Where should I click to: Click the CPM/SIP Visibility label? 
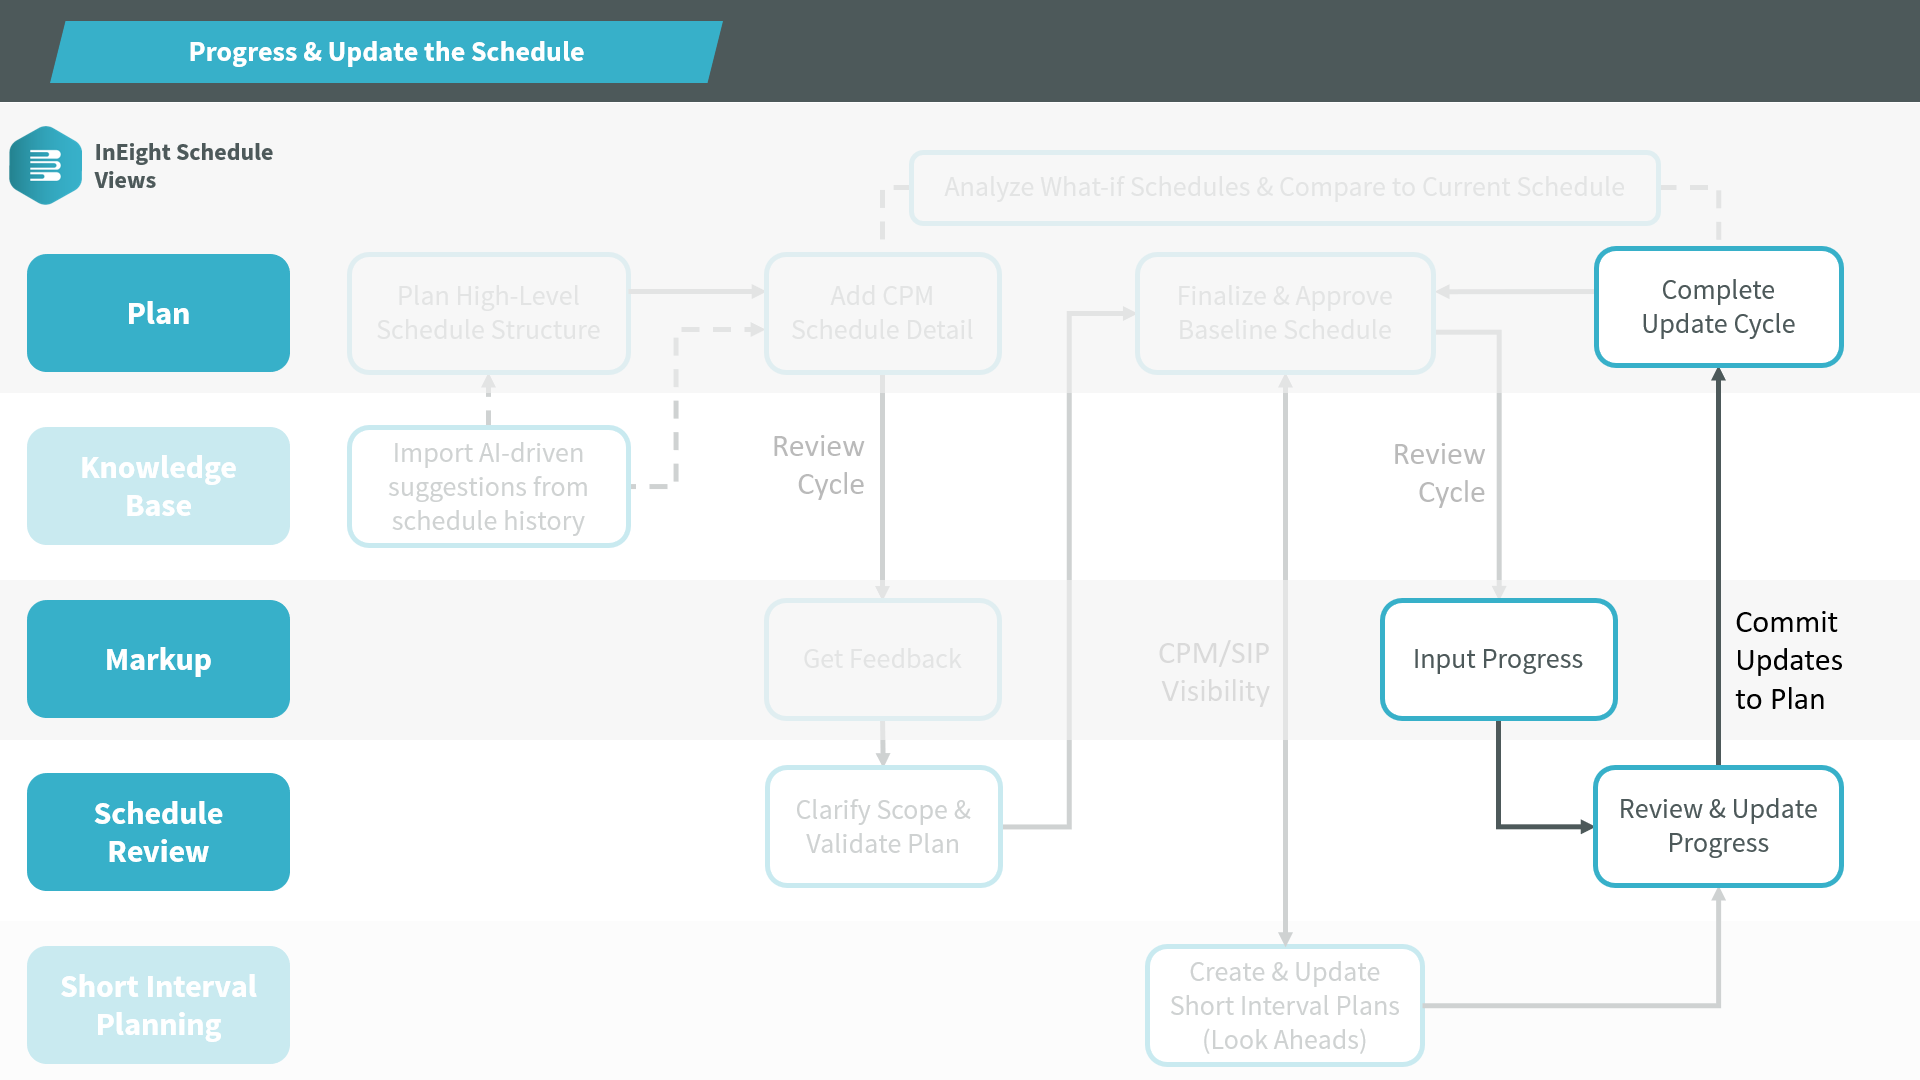(1214, 672)
